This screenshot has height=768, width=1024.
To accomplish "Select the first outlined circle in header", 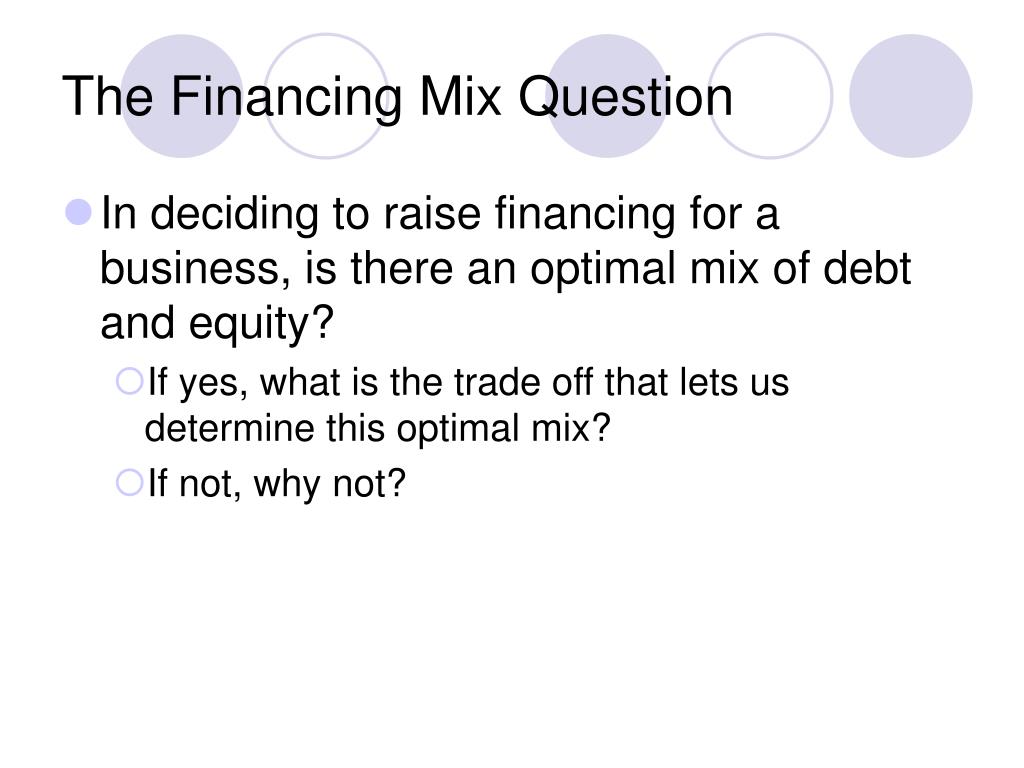I will point(327,96).
